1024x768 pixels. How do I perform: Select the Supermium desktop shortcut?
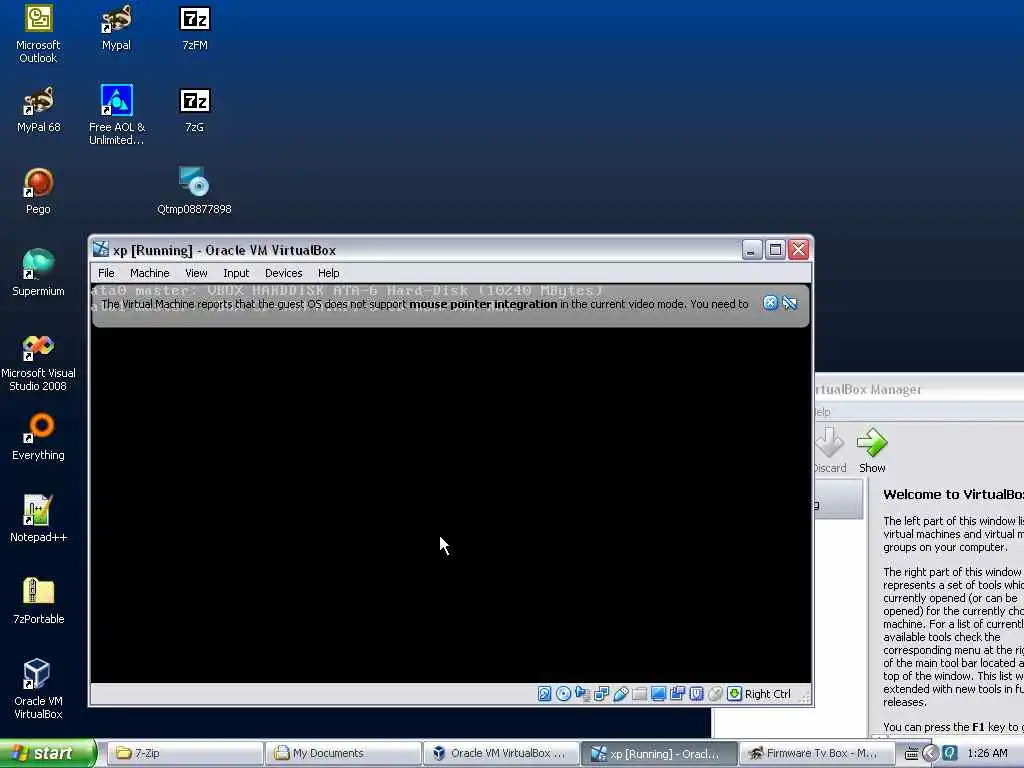tap(38, 273)
